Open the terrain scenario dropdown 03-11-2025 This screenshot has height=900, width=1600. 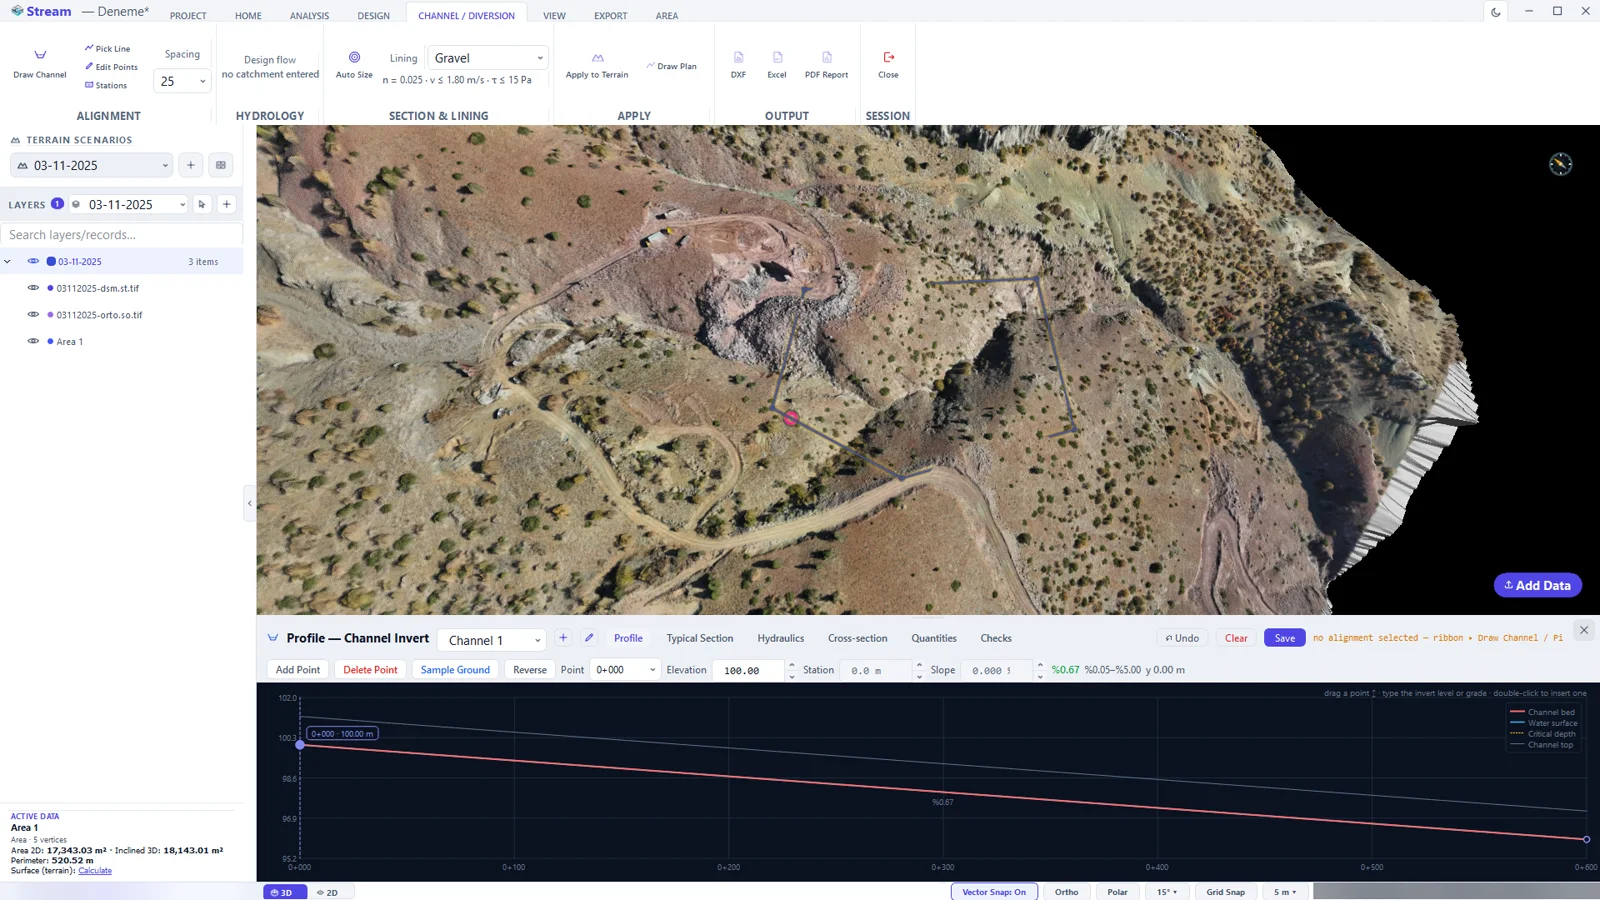point(92,165)
